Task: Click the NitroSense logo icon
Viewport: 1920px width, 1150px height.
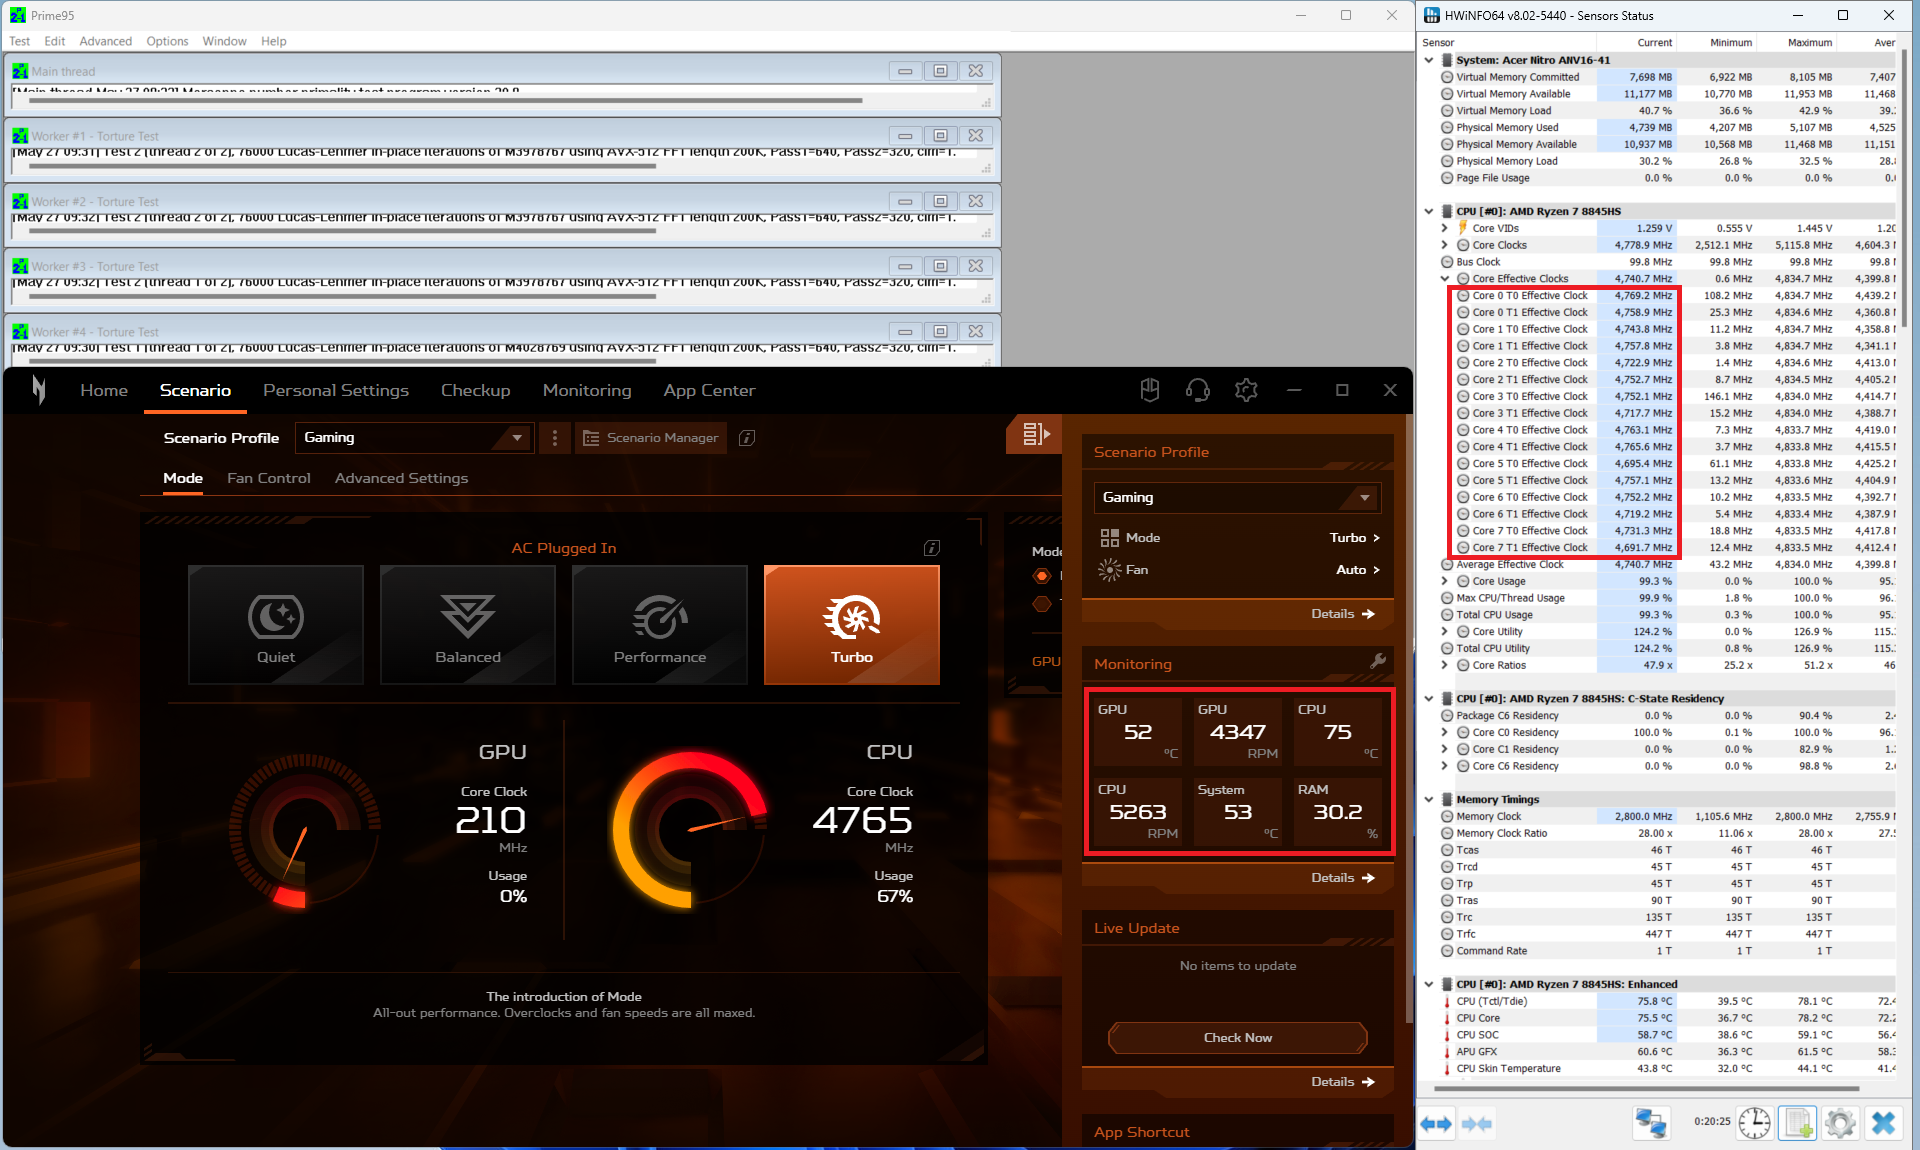Action: 38,390
